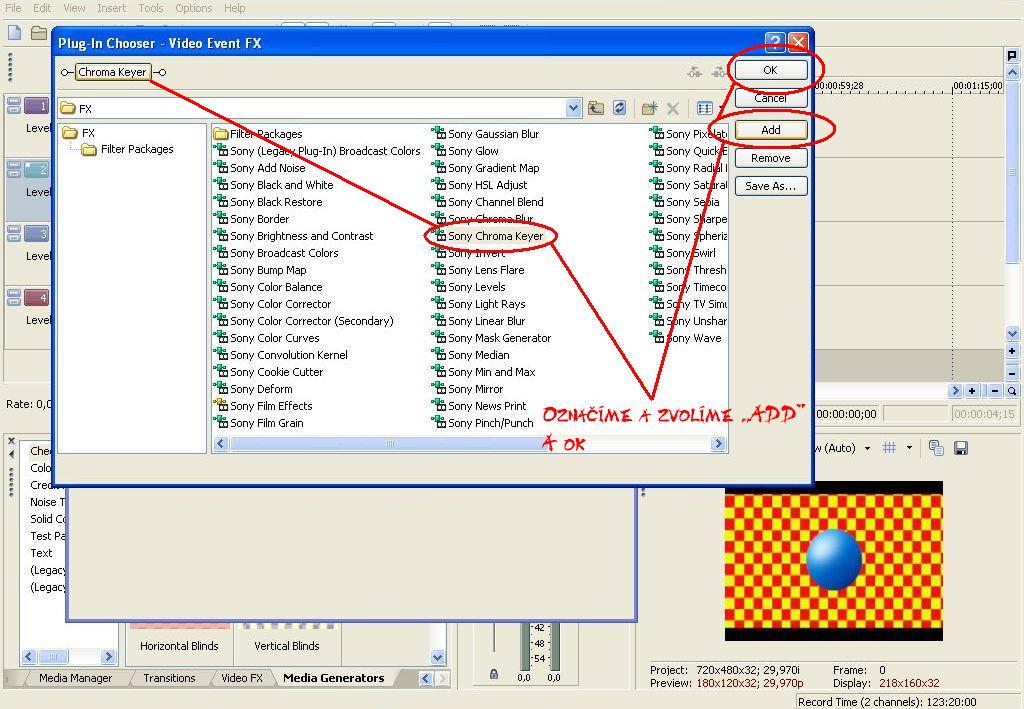The image size is (1024, 709).
Task: Switch to Video FX tab
Action: tap(242, 678)
